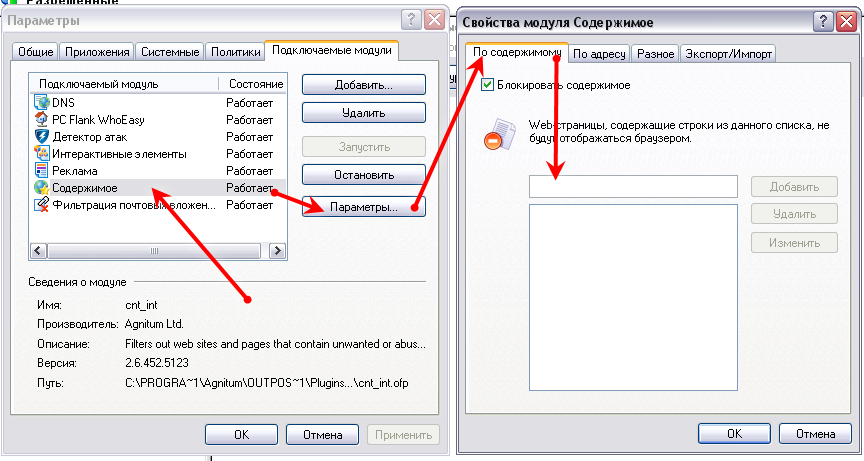Select the DNS plug-in globe icon
The width and height of the screenshot is (864, 461).
click(x=41, y=102)
